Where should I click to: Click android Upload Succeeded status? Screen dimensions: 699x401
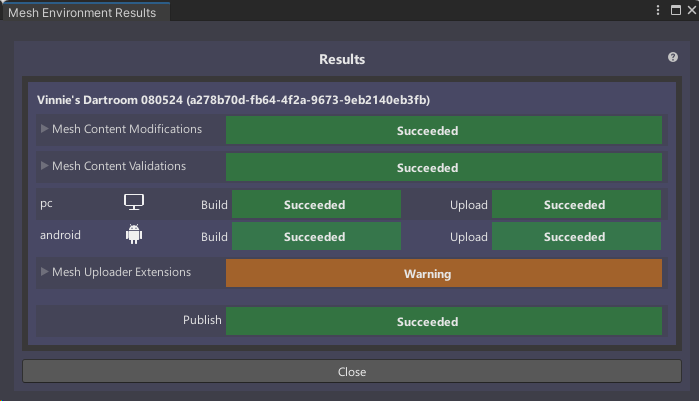pyautogui.click(x=576, y=236)
